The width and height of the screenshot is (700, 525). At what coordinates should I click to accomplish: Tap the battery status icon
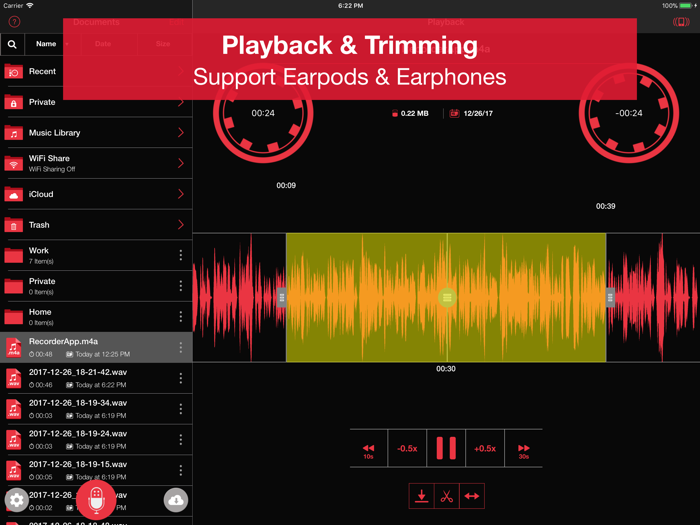click(x=685, y=5)
